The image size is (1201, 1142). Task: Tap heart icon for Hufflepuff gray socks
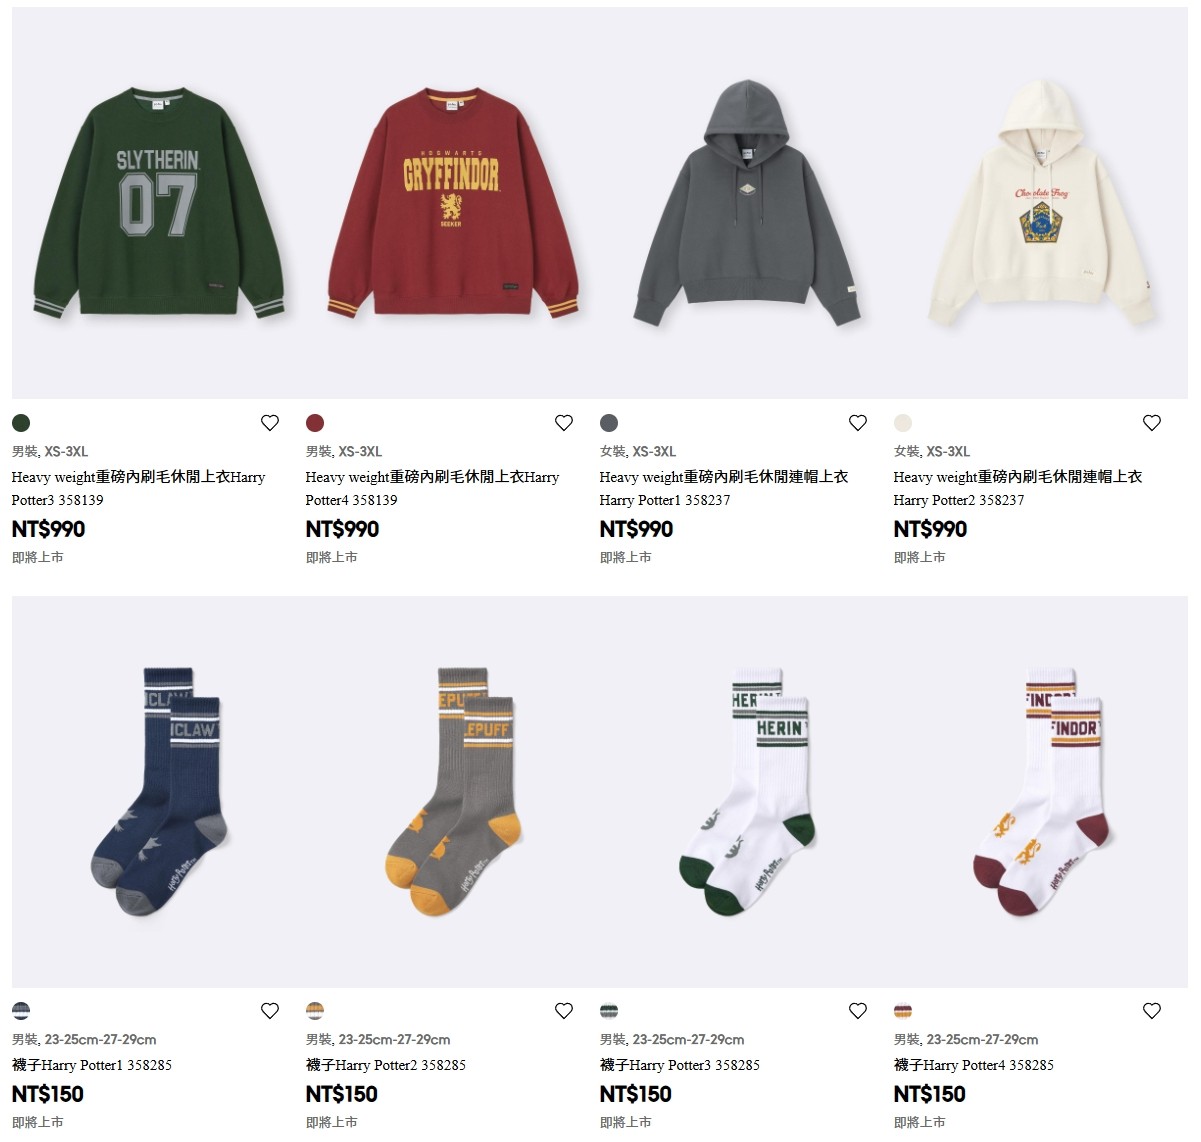564,1011
